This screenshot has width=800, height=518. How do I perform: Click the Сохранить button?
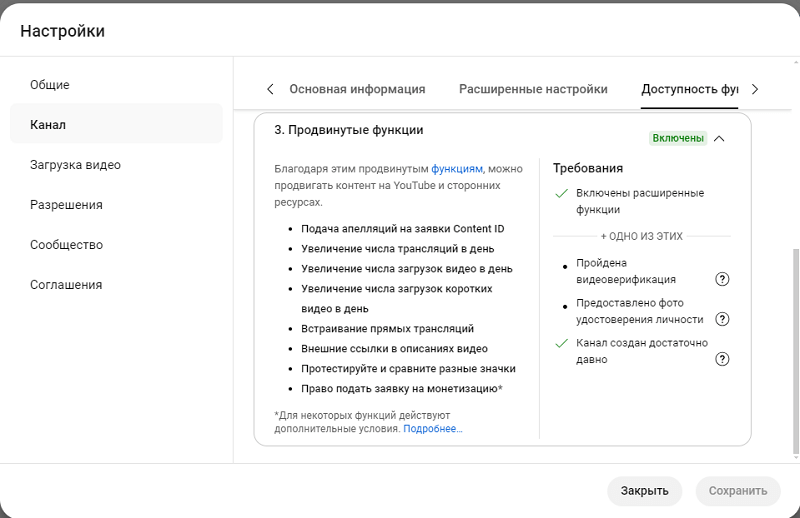click(x=738, y=491)
